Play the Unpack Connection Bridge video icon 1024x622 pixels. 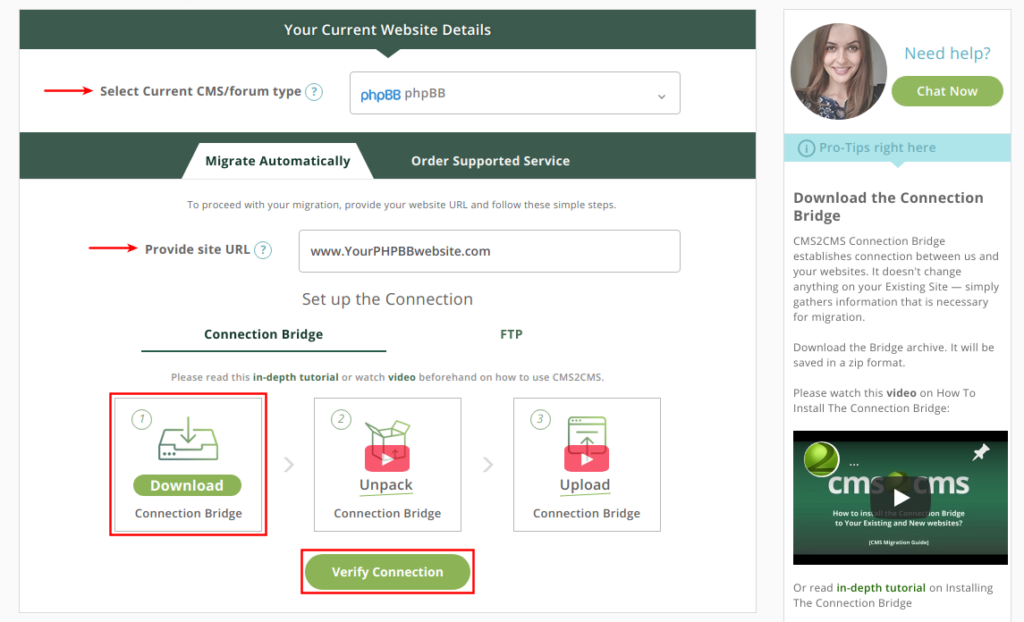click(387, 459)
